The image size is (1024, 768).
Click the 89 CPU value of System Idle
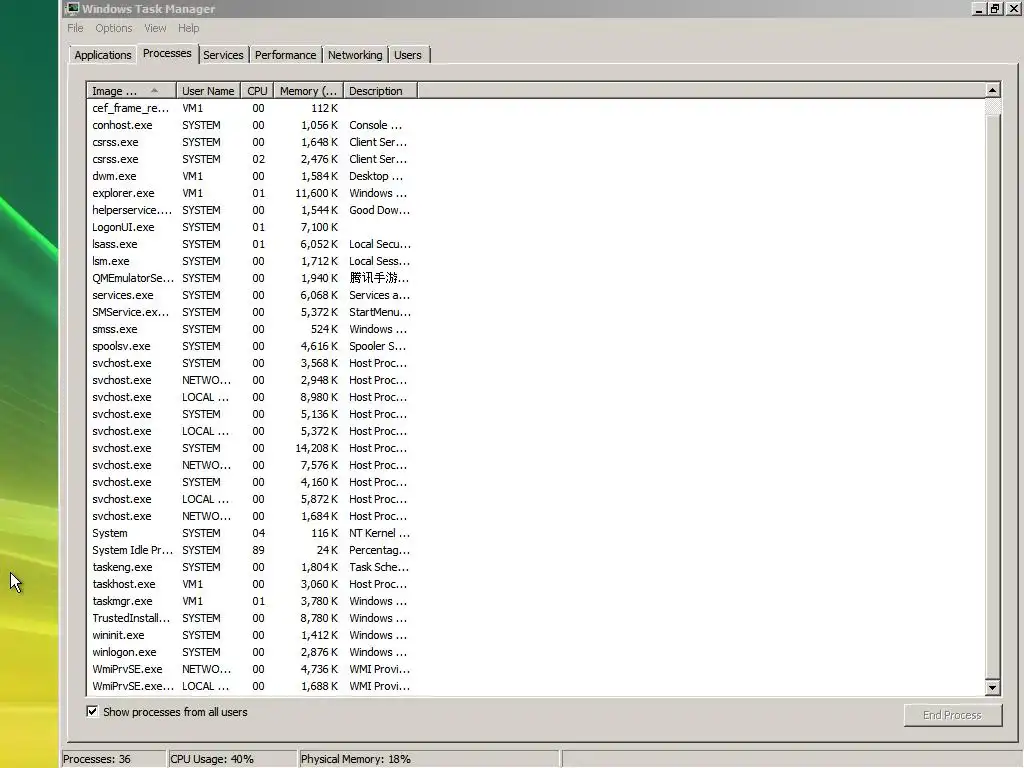click(258, 550)
